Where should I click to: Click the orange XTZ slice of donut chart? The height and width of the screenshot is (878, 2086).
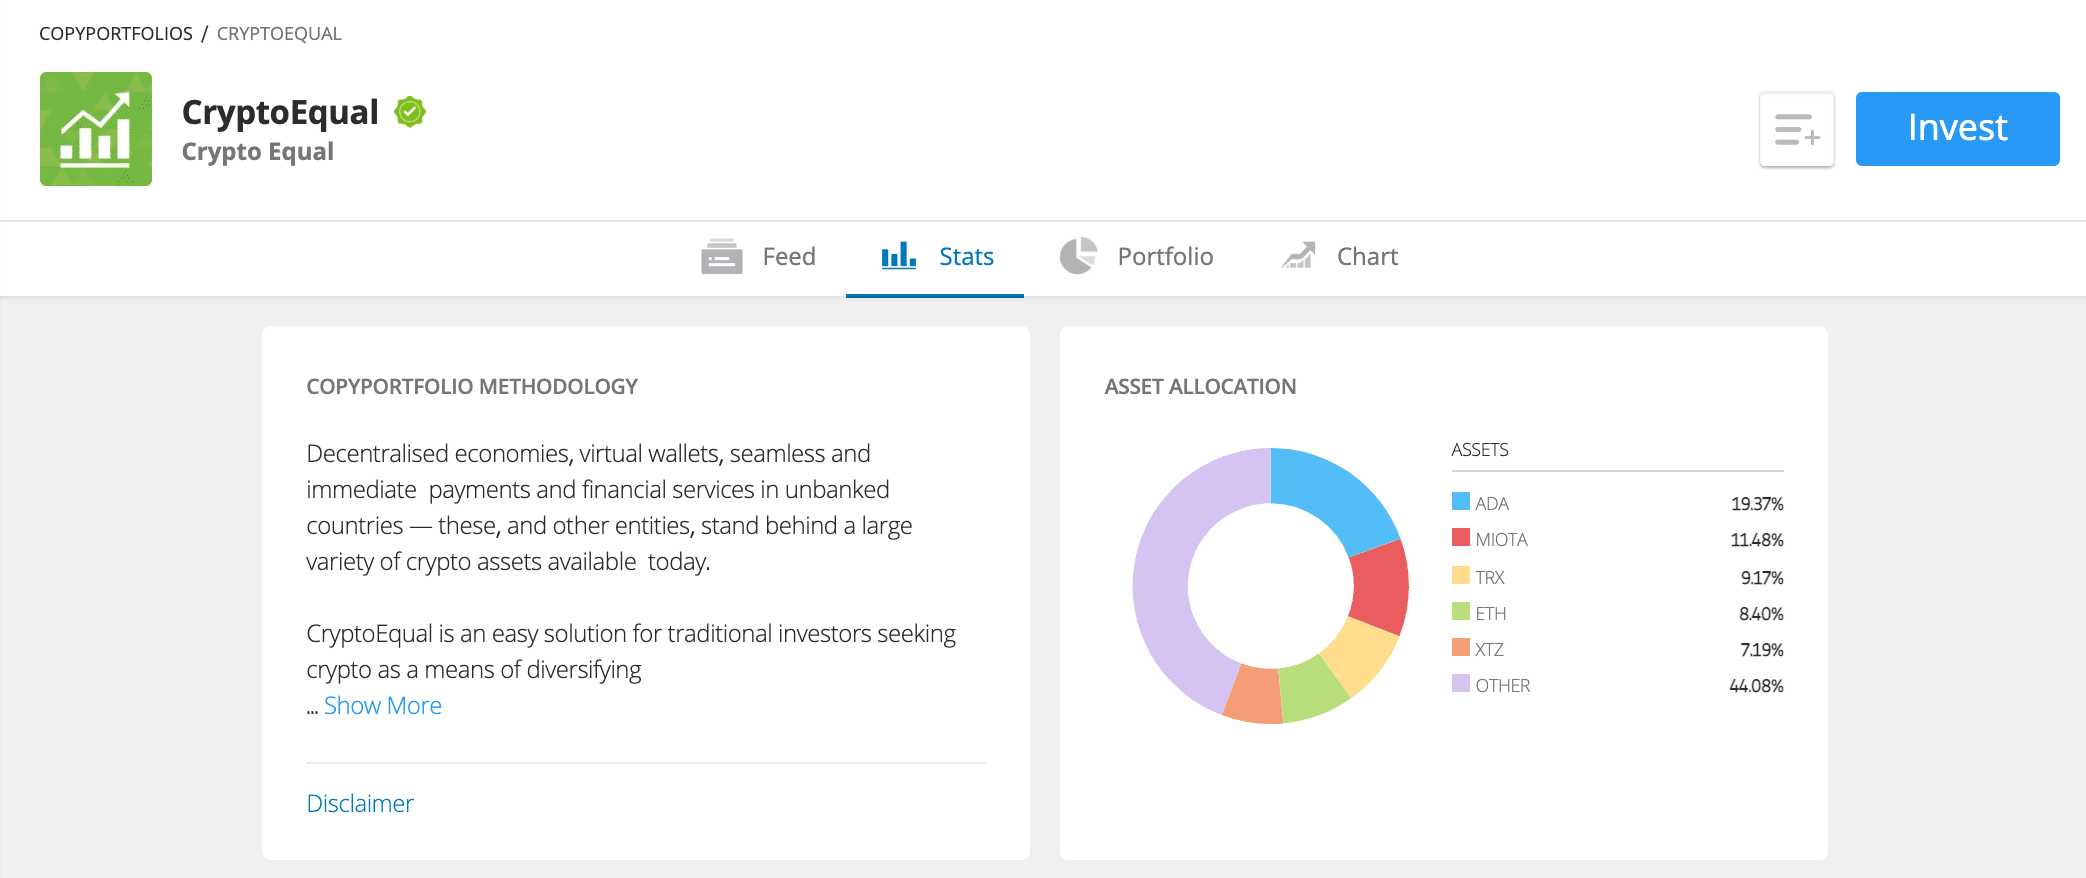point(1254,696)
